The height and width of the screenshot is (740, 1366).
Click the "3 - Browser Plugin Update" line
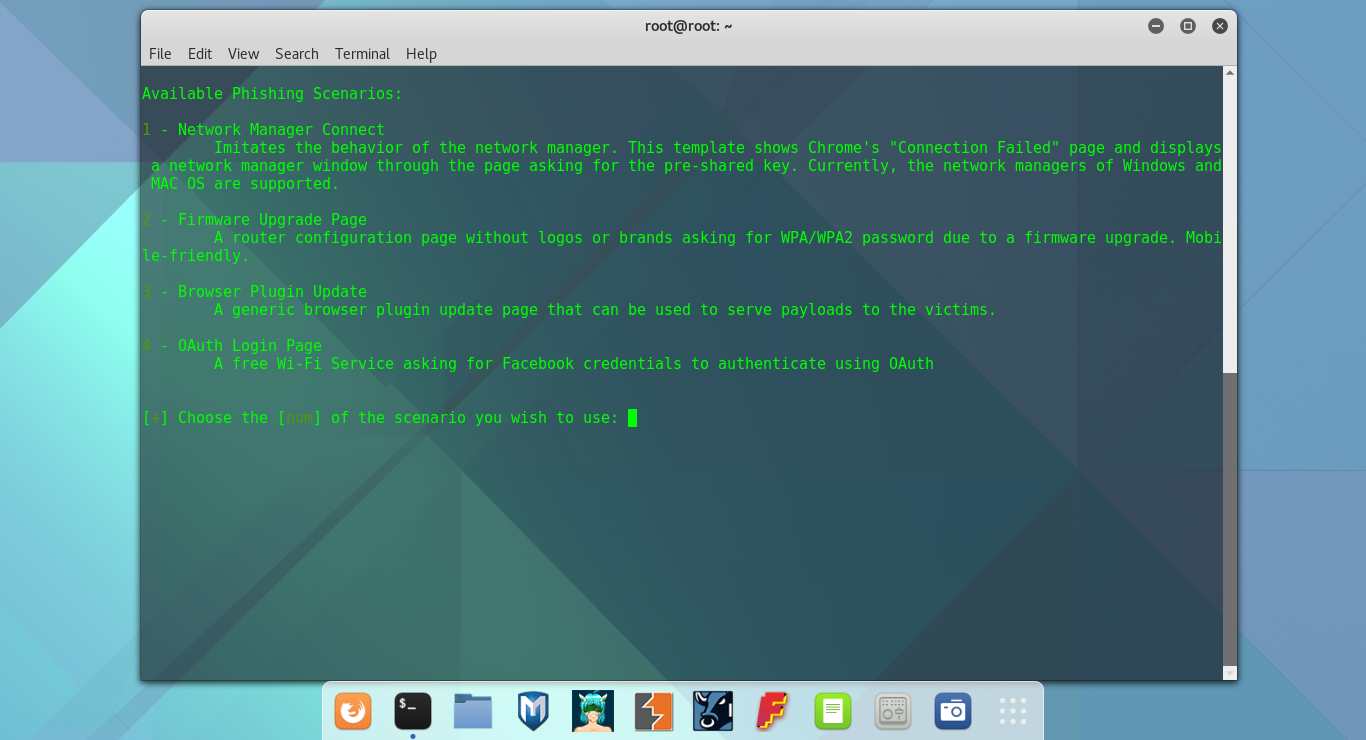coord(254,292)
